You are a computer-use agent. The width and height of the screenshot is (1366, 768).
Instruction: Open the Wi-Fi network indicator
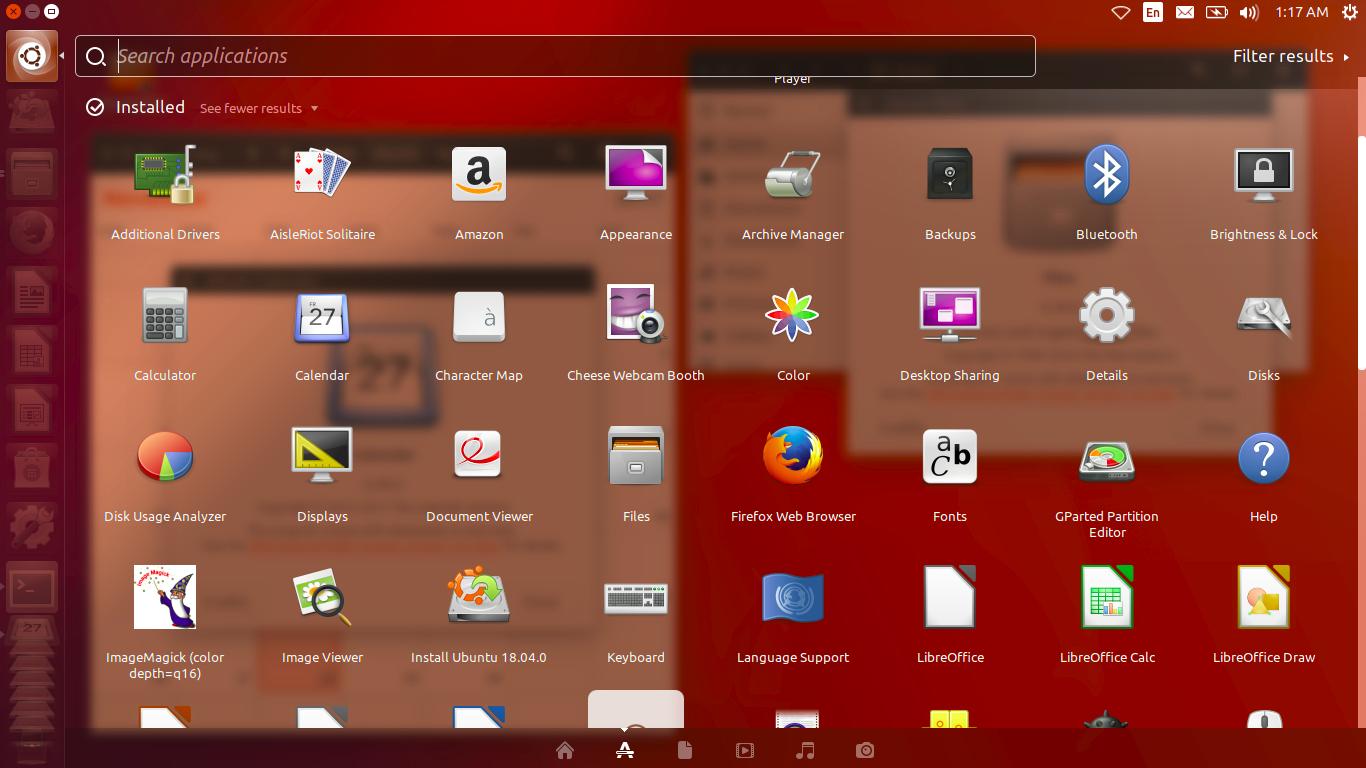tap(1121, 12)
